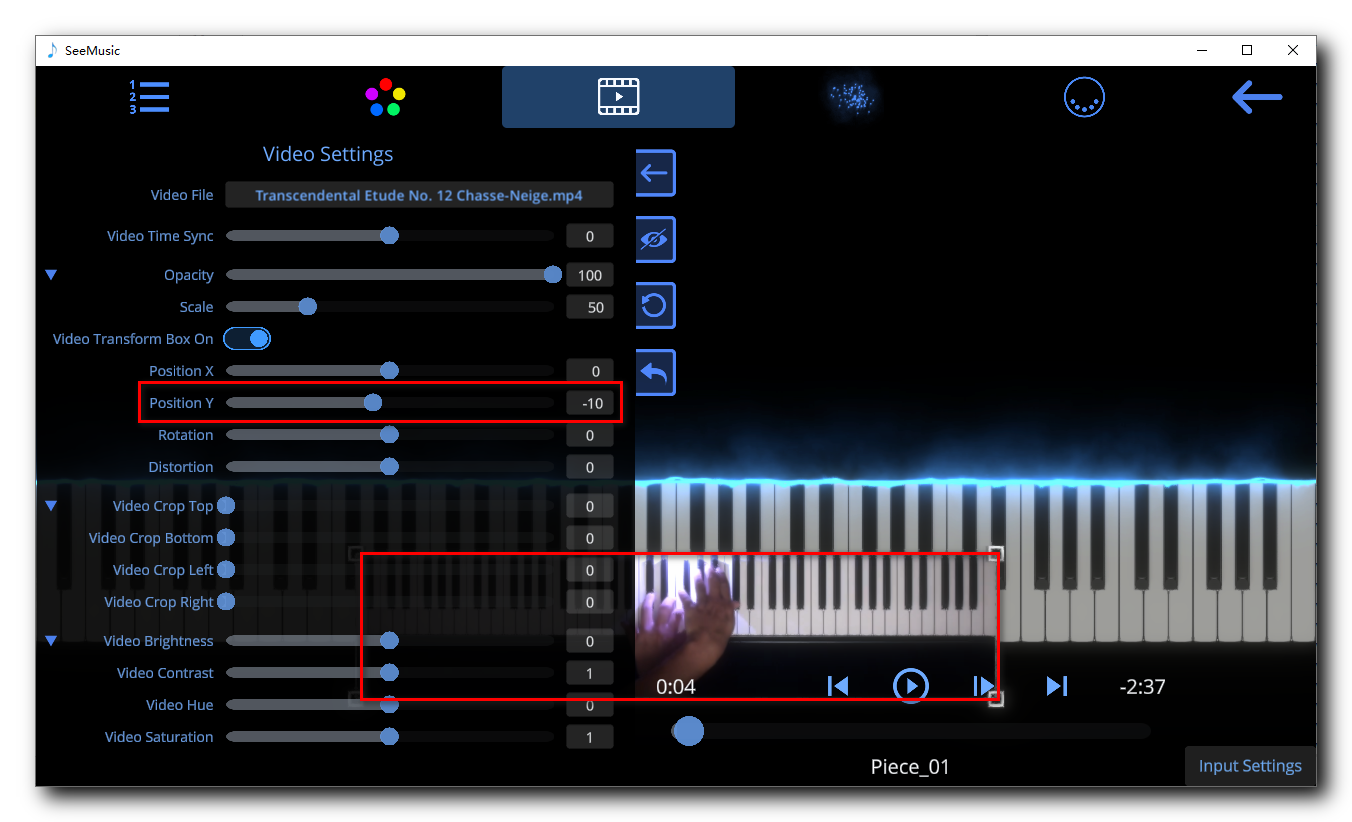Image resolution: width=1352 pixels, height=822 pixels.
Task: Open the Video File selector field
Action: click(x=419, y=195)
